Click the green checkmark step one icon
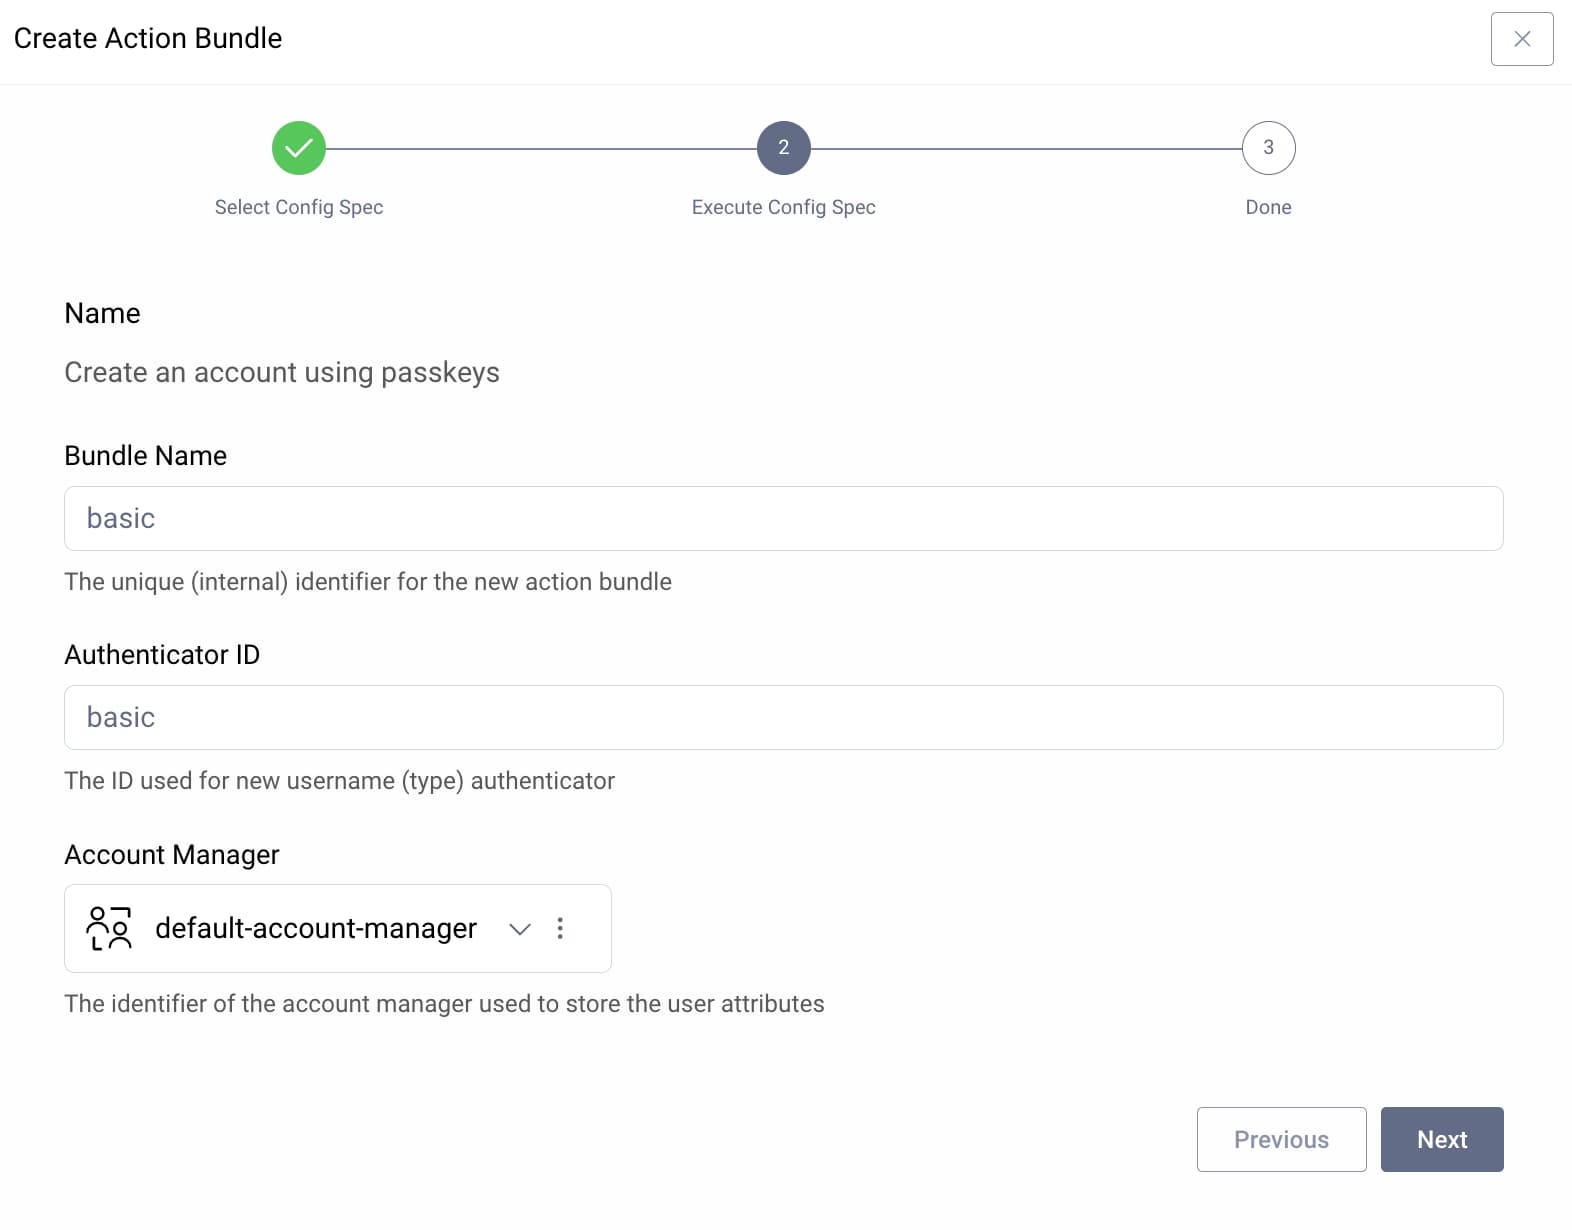Viewport: 1572px width, 1230px height. click(x=299, y=148)
